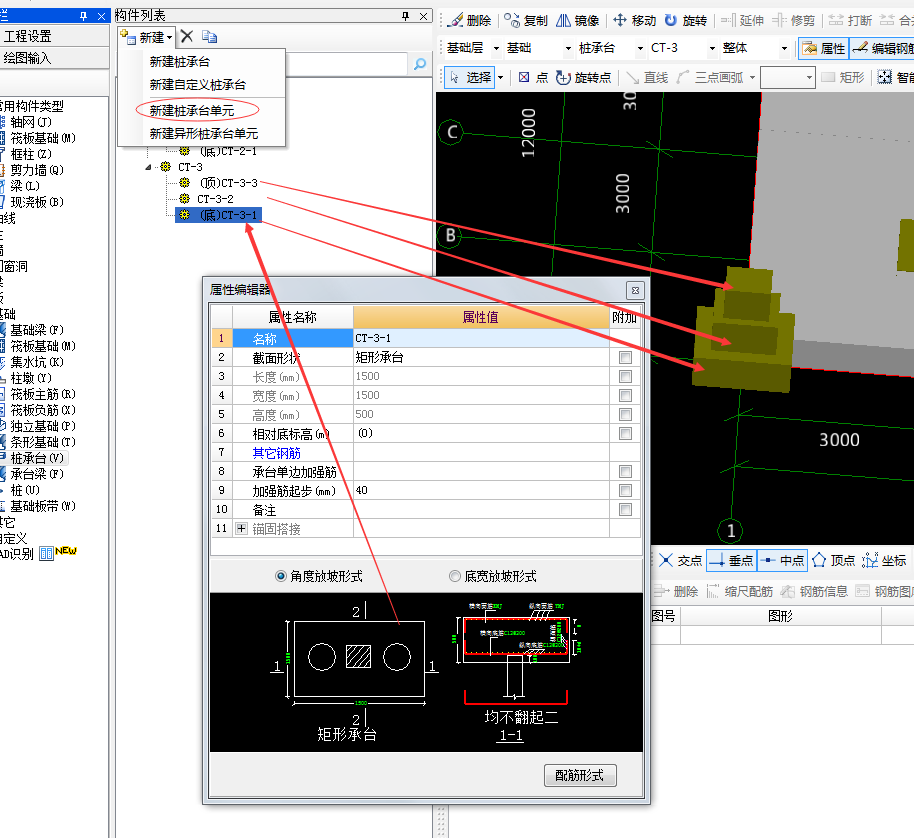Toggle 坐标 coordinate snap
The height and width of the screenshot is (838, 914).
(x=884, y=561)
